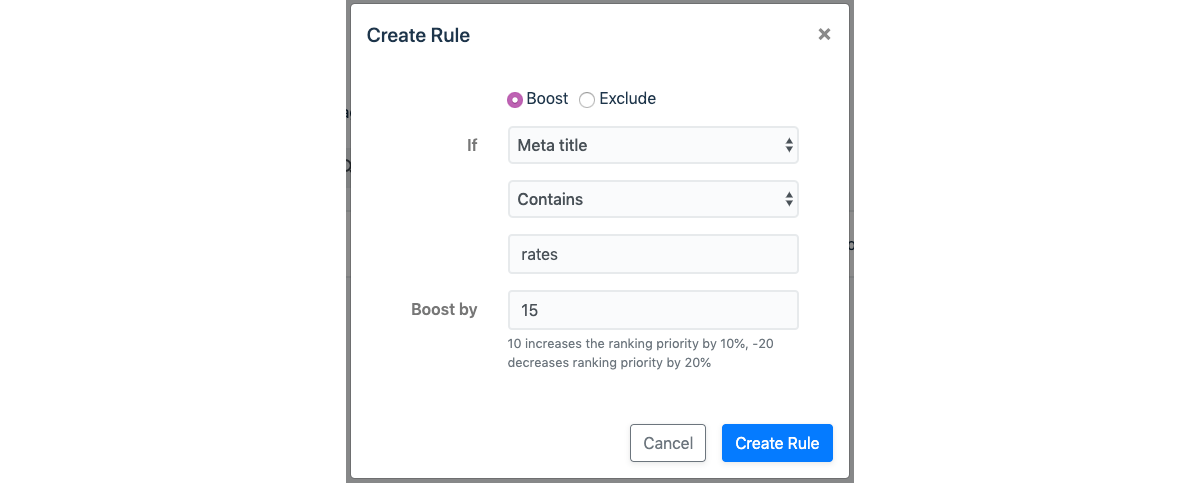Click dimmed backdrop left of the dialog
Screen dimensions: 1200x483
[170, 240]
